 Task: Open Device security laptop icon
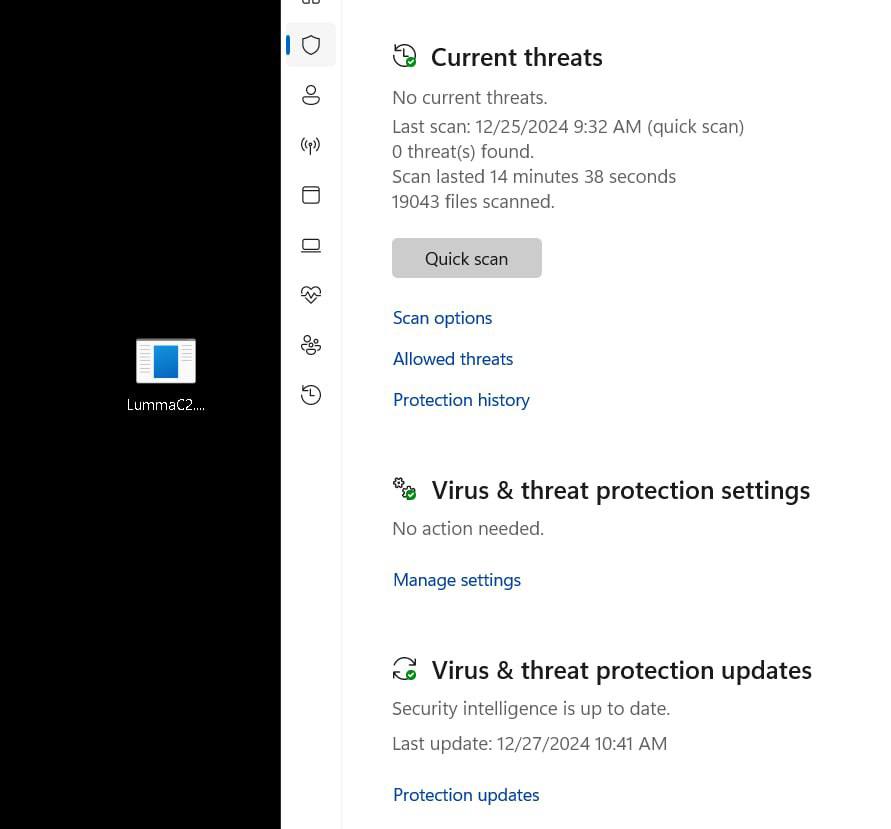point(311,245)
